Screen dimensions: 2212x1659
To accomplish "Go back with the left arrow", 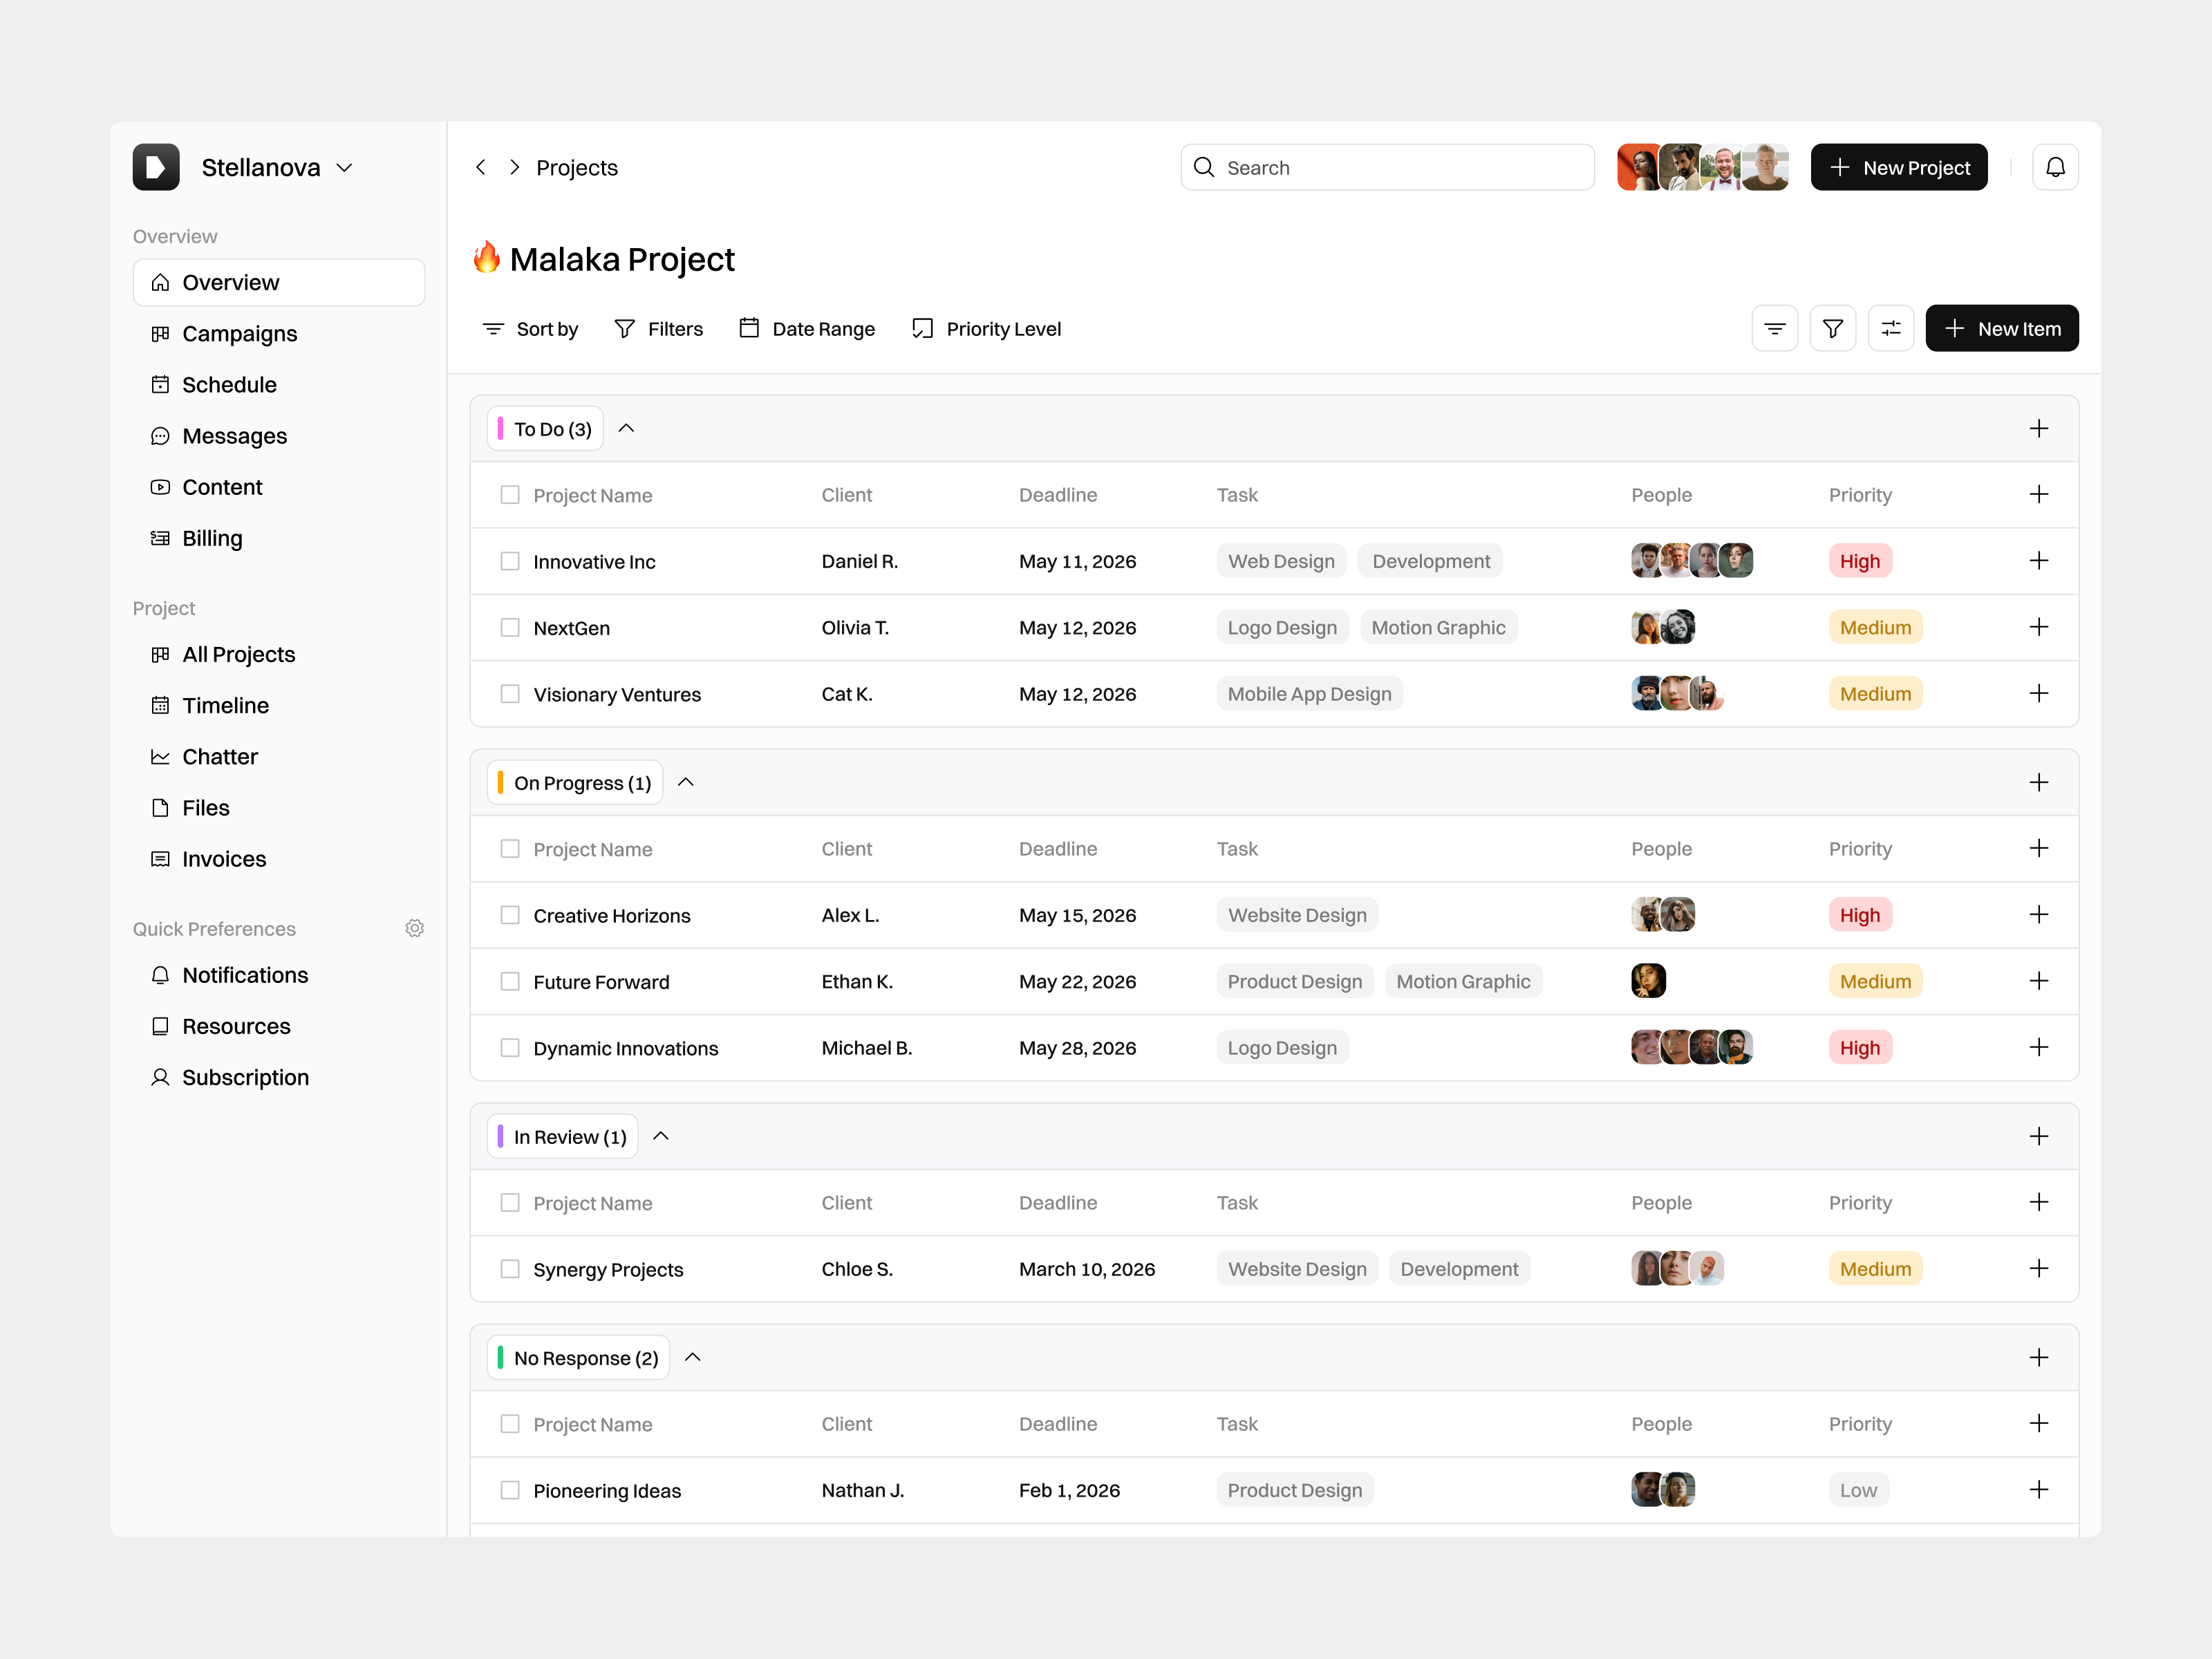I will tap(481, 167).
